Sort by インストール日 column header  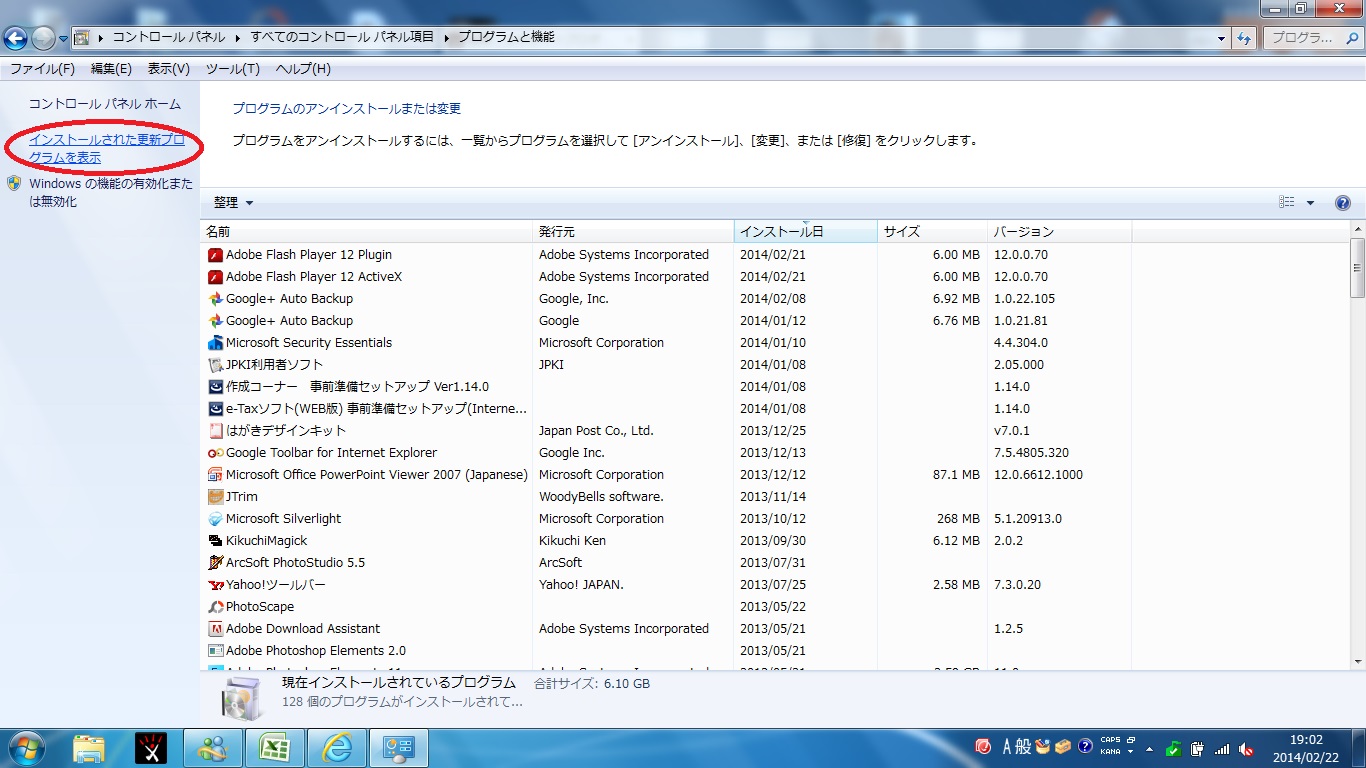pos(805,232)
